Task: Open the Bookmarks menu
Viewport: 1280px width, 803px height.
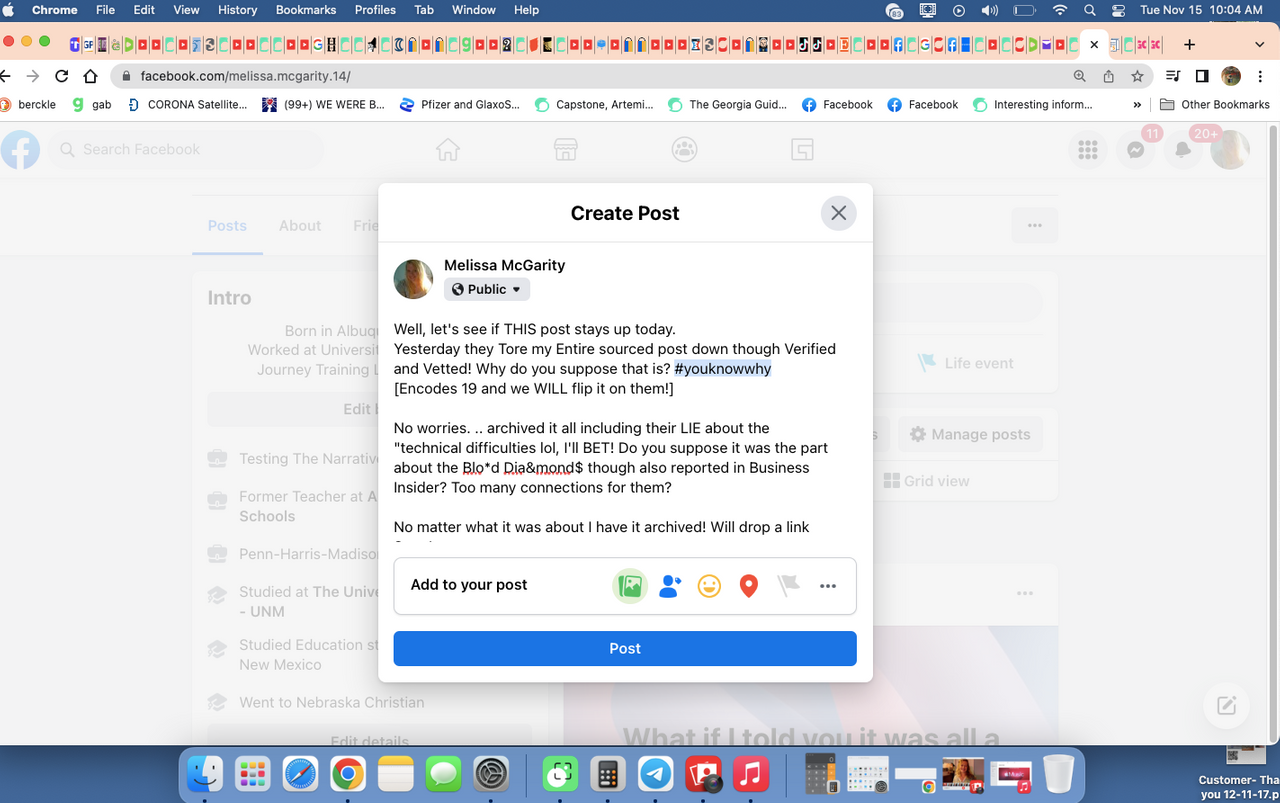Action: point(306,10)
